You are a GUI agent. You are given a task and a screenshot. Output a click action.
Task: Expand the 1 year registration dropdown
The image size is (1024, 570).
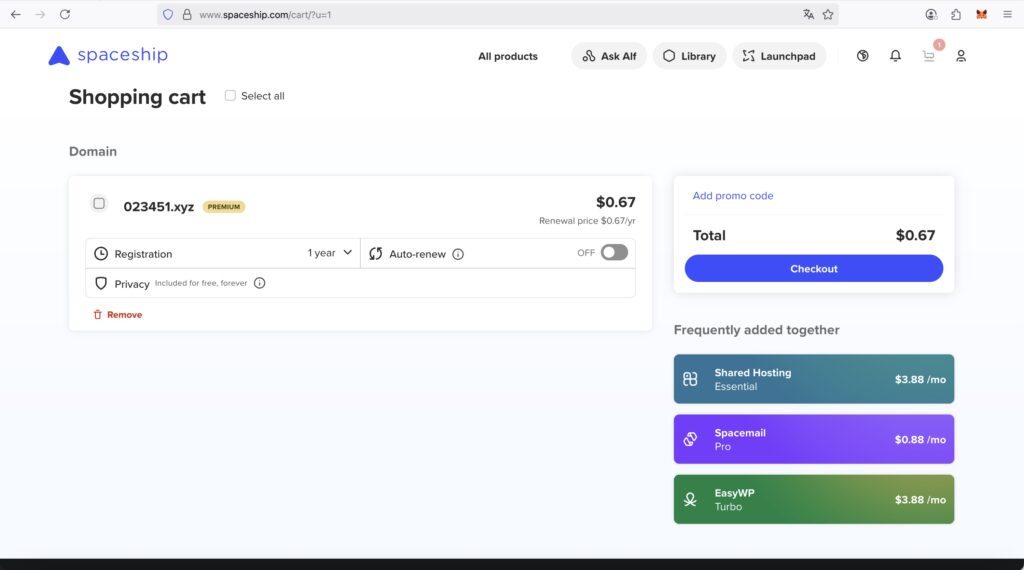pos(330,253)
